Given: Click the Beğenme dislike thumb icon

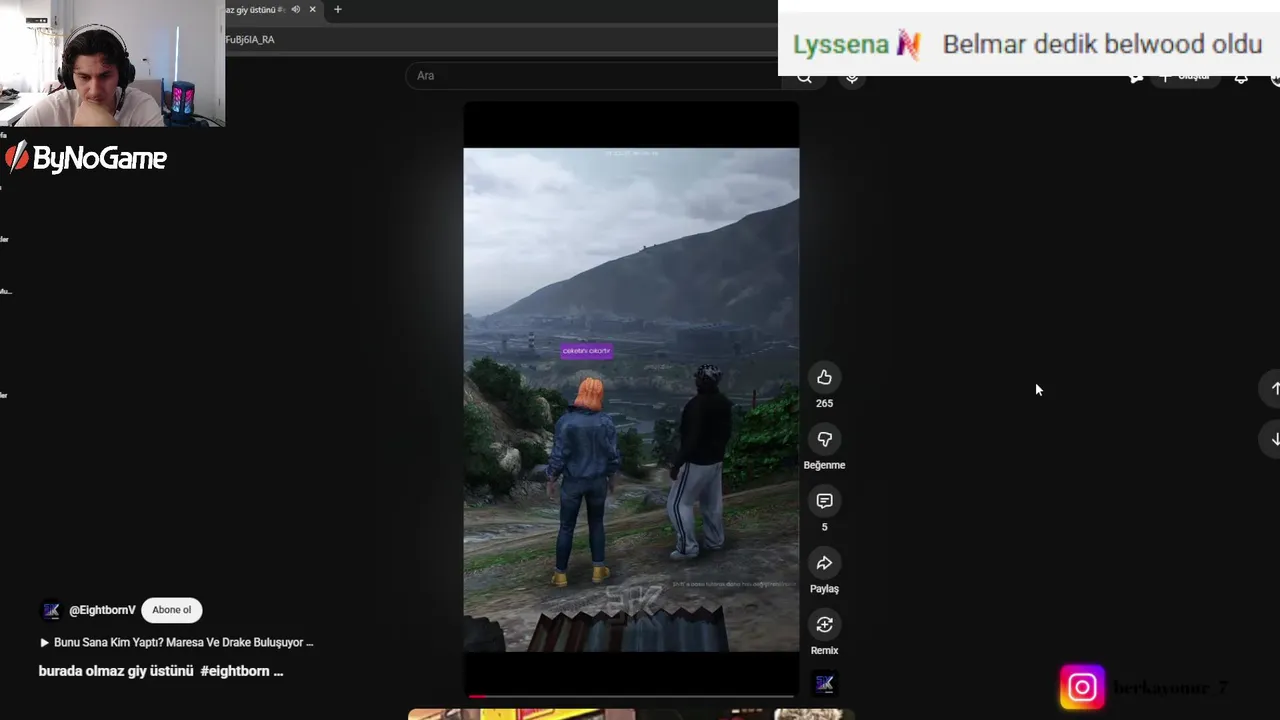Looking at the screenshot, I should point(824,439).
